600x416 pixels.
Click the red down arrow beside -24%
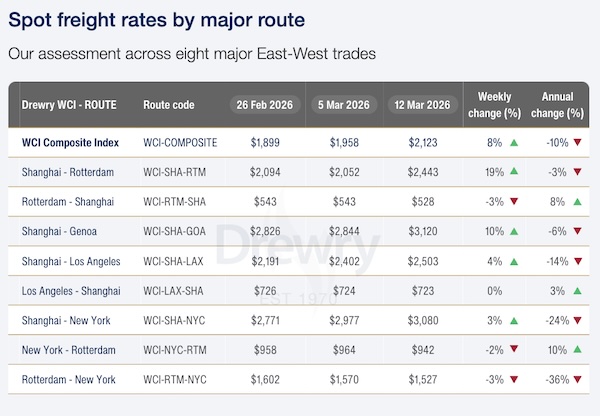(x=577, y=321)
